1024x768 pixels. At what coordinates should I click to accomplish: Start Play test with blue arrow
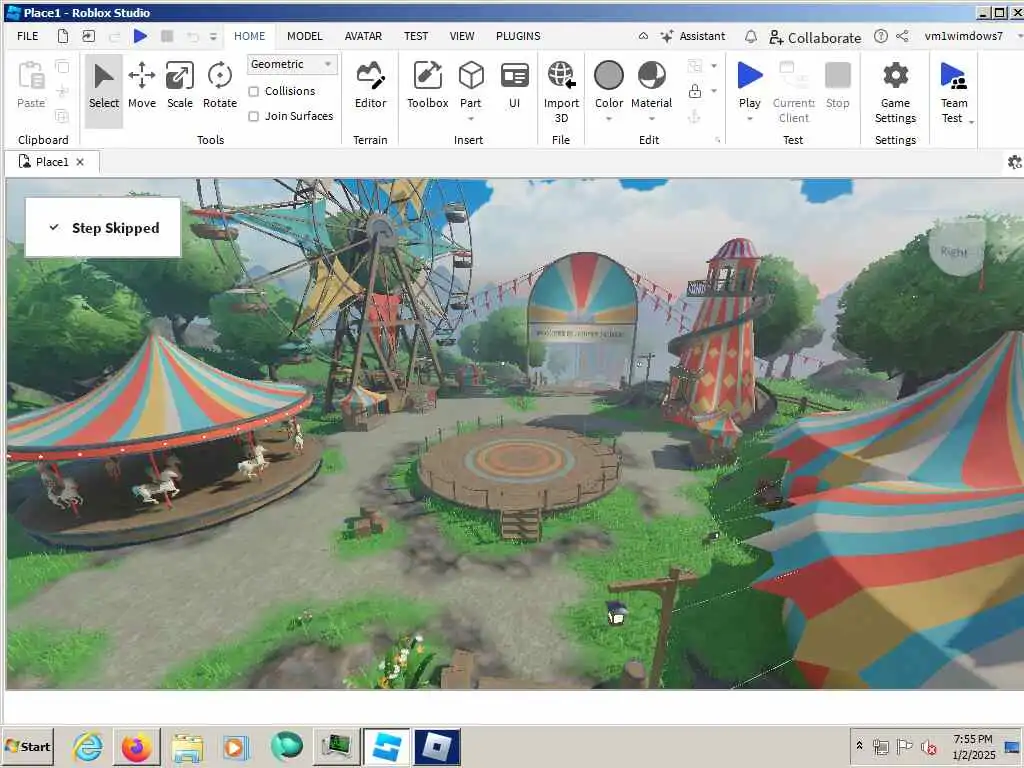[x=750, y=75]
